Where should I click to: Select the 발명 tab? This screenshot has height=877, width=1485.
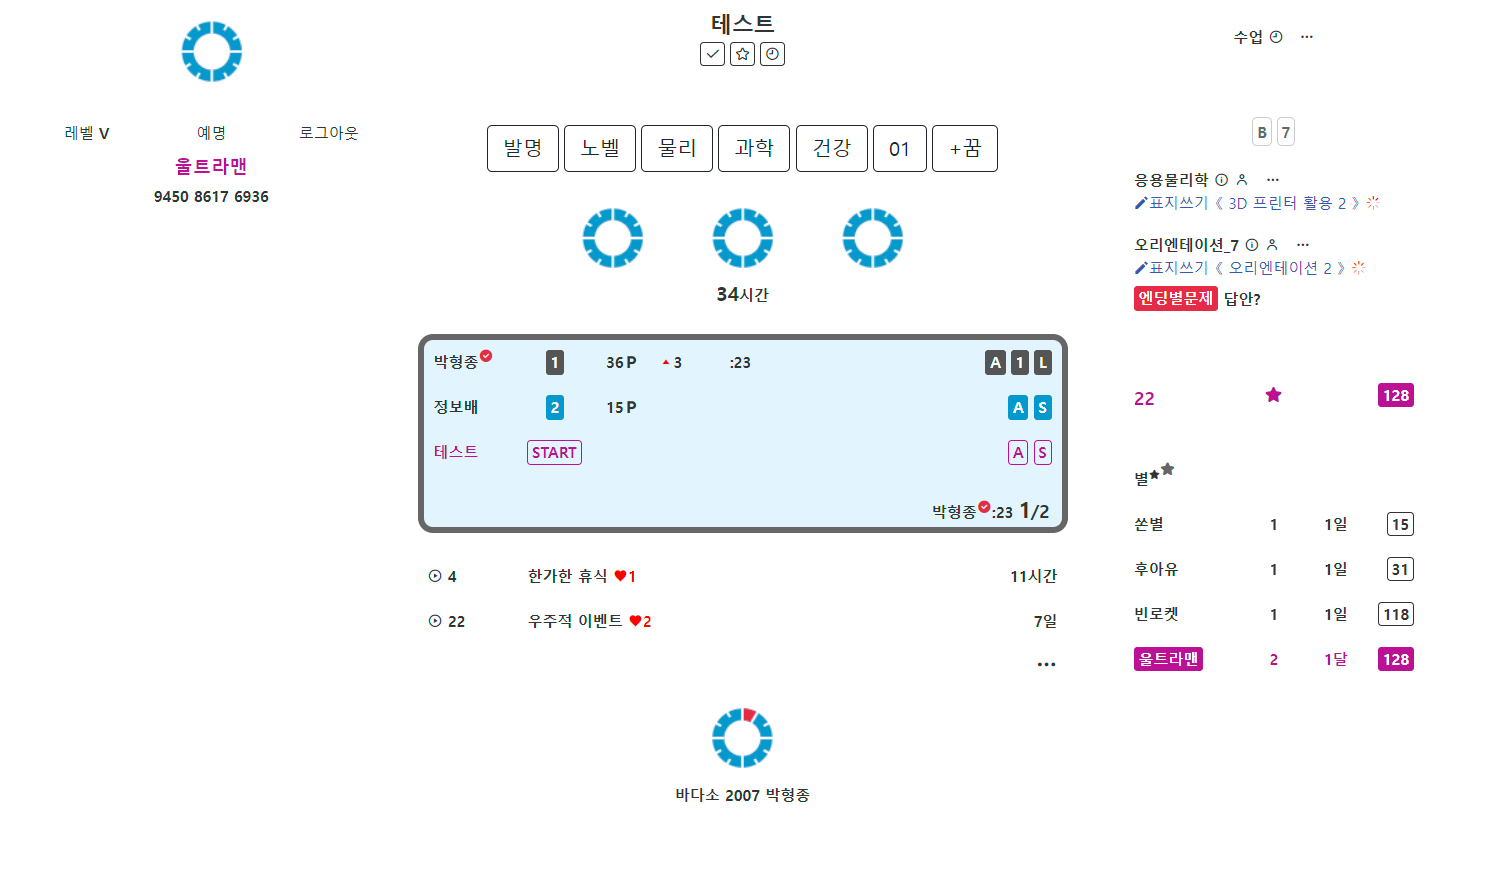pyautogui.click(x=523, y=149)
